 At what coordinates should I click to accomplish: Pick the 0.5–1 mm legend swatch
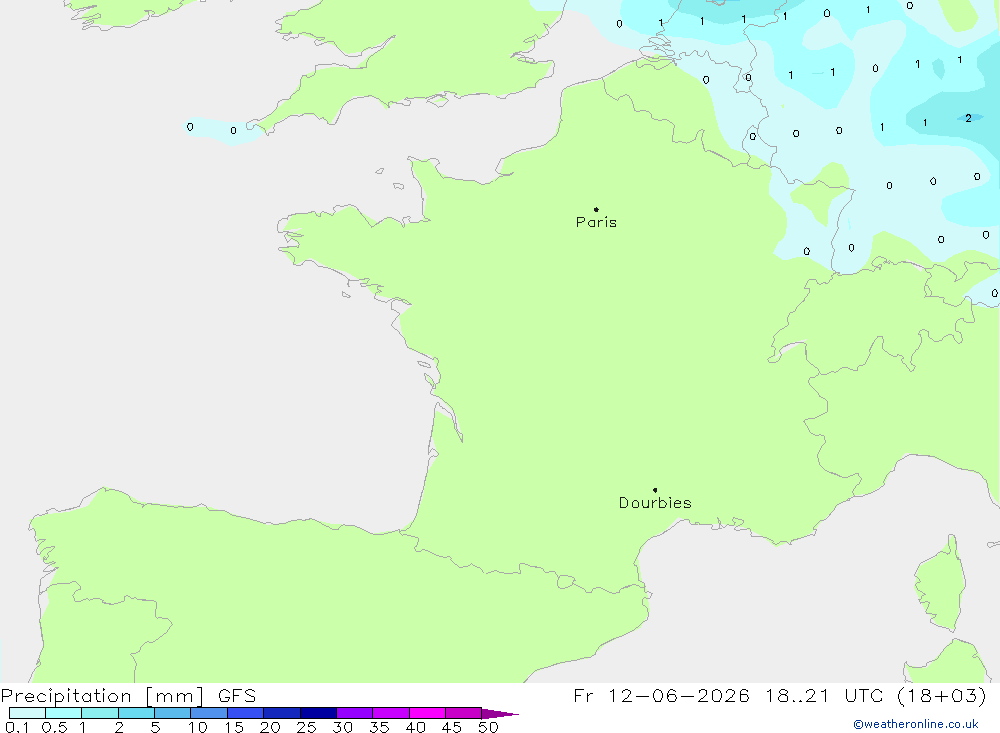(x=64, y=713)
